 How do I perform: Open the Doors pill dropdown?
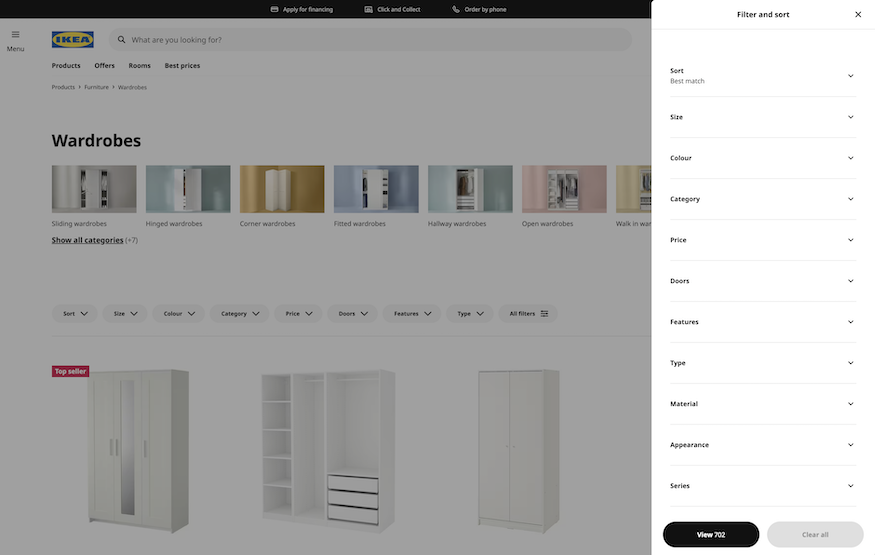tap(352, 313)
